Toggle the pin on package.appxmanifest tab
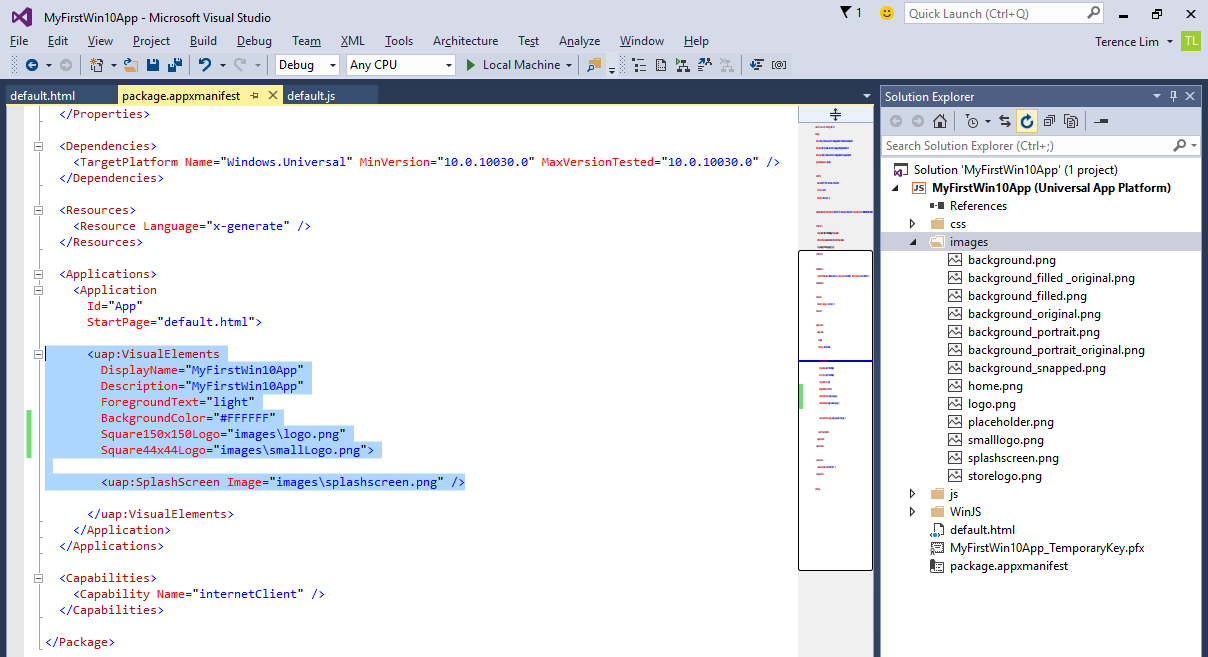Screen dimensions: 1208x657 click(x=254, y=96)
